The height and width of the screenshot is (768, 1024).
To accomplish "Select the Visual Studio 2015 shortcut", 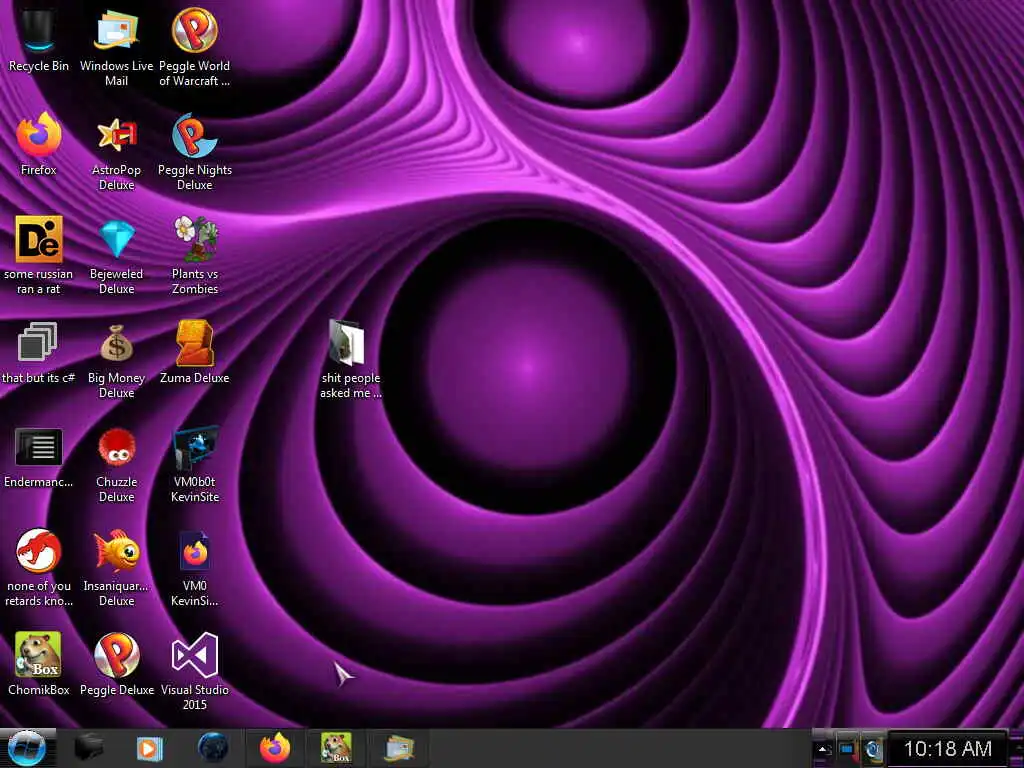I will tap(195, 671).
